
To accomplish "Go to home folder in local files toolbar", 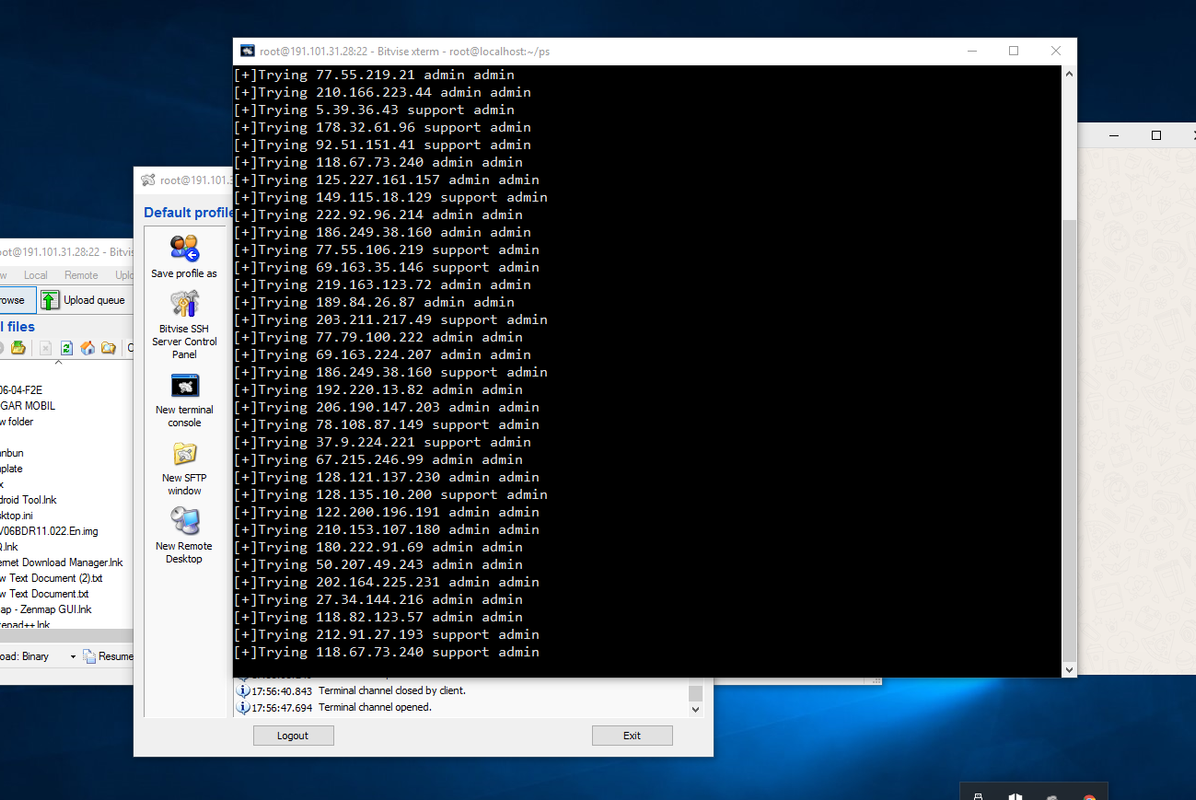I will (88, 346).
